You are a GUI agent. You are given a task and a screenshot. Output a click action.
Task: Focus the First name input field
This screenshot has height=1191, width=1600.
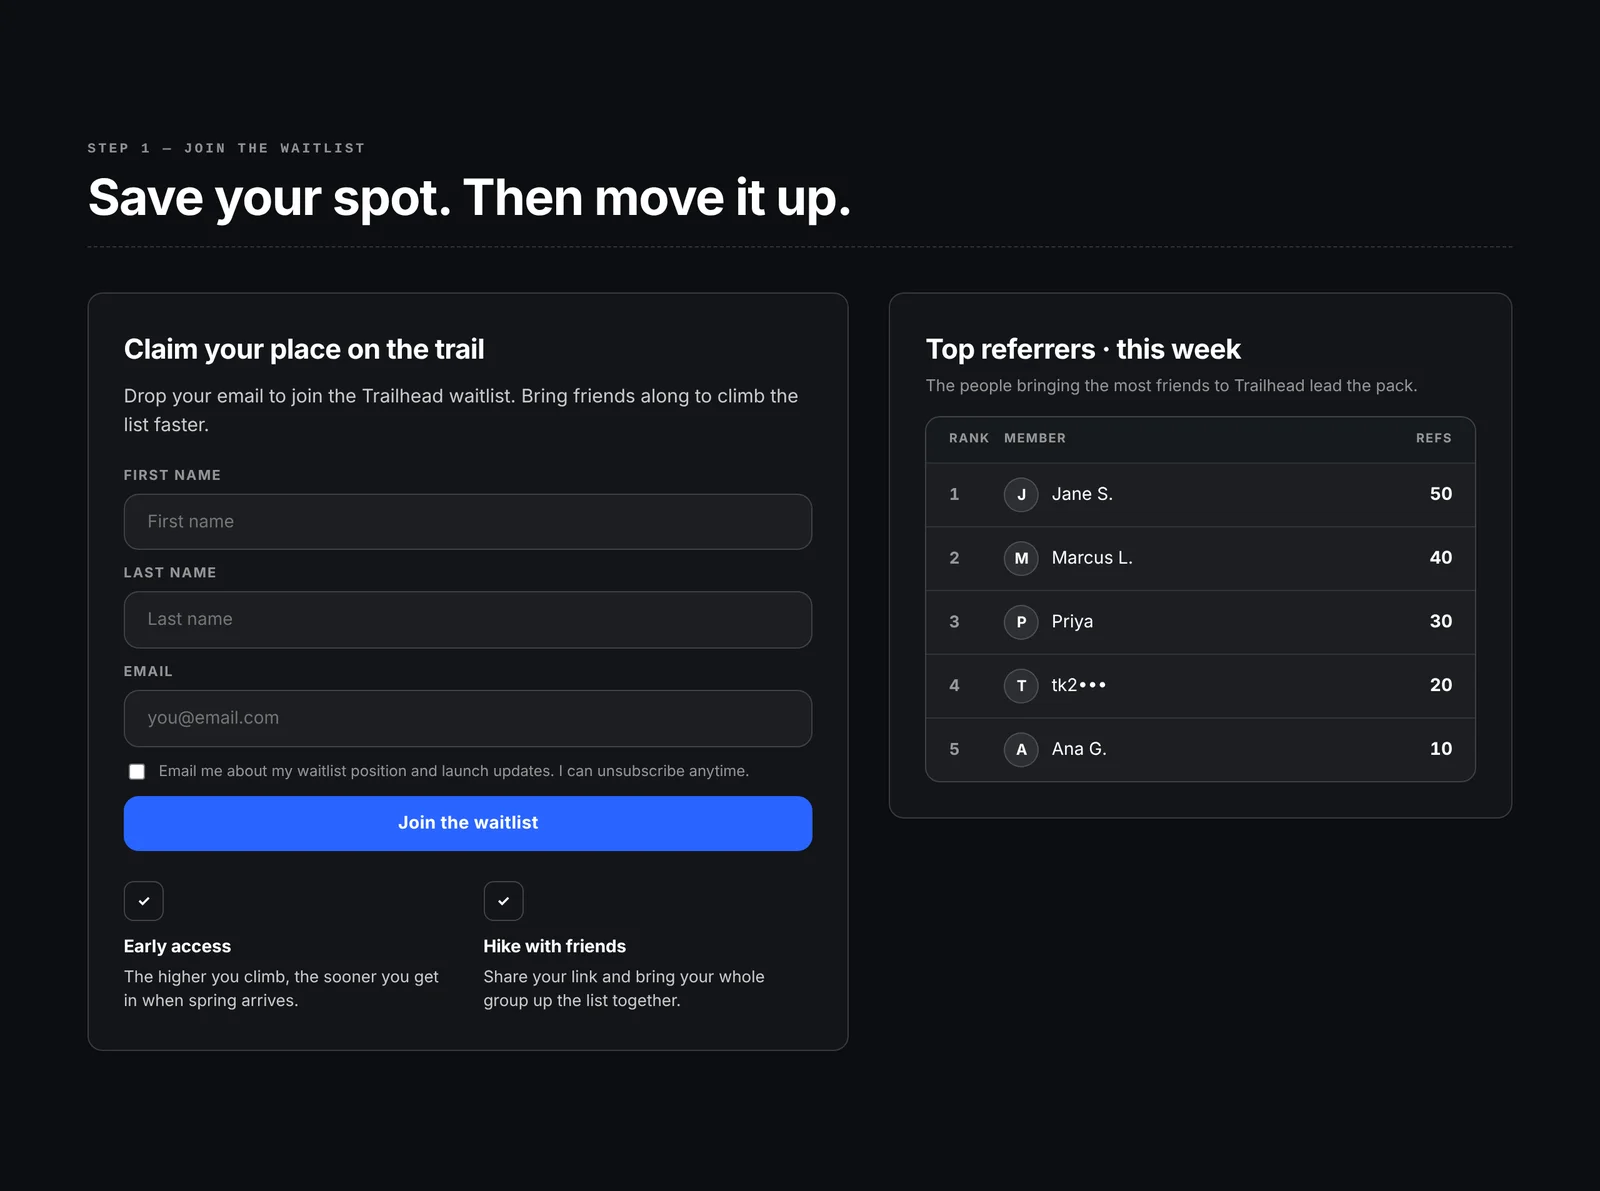point(468,522)
